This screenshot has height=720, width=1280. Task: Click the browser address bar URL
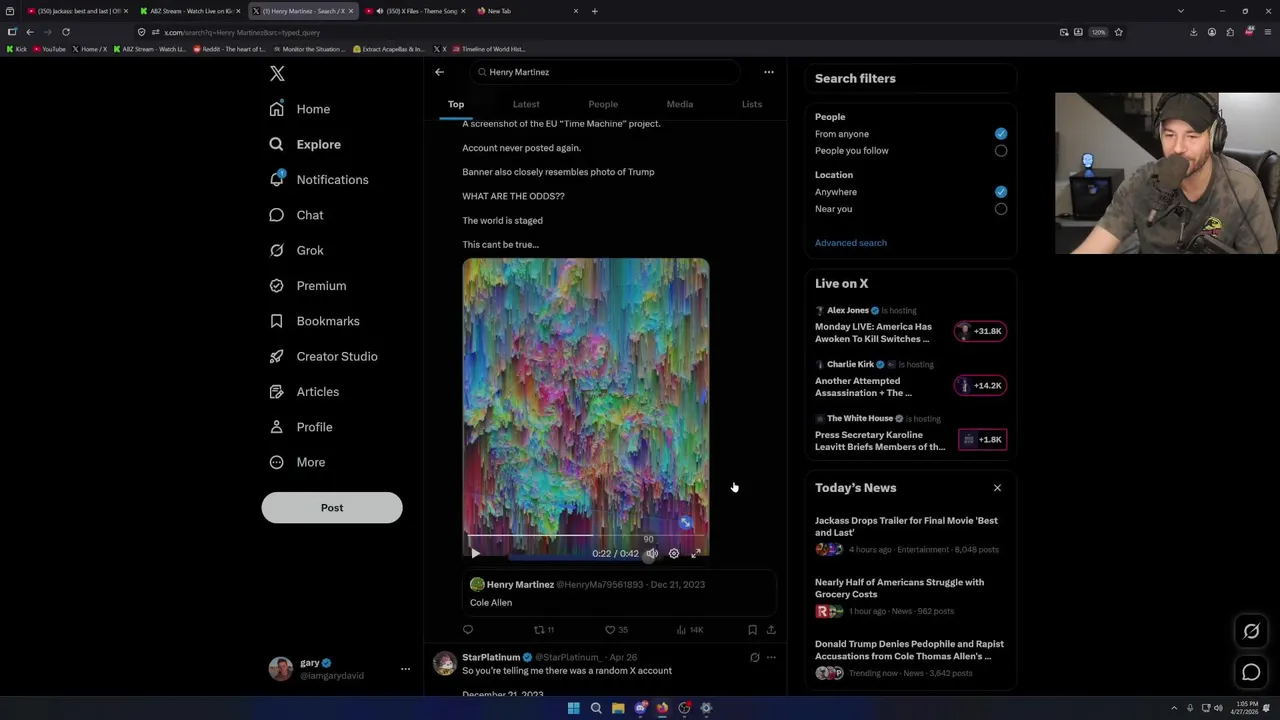coord(242,32)
